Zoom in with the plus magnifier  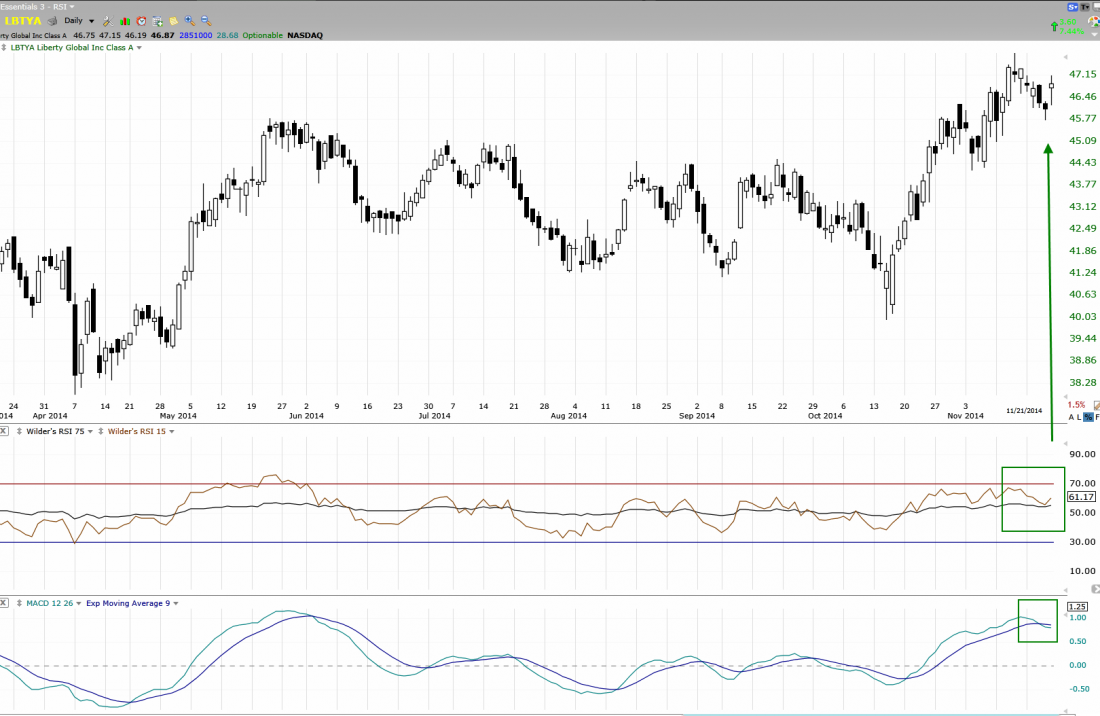pos(189,20)
